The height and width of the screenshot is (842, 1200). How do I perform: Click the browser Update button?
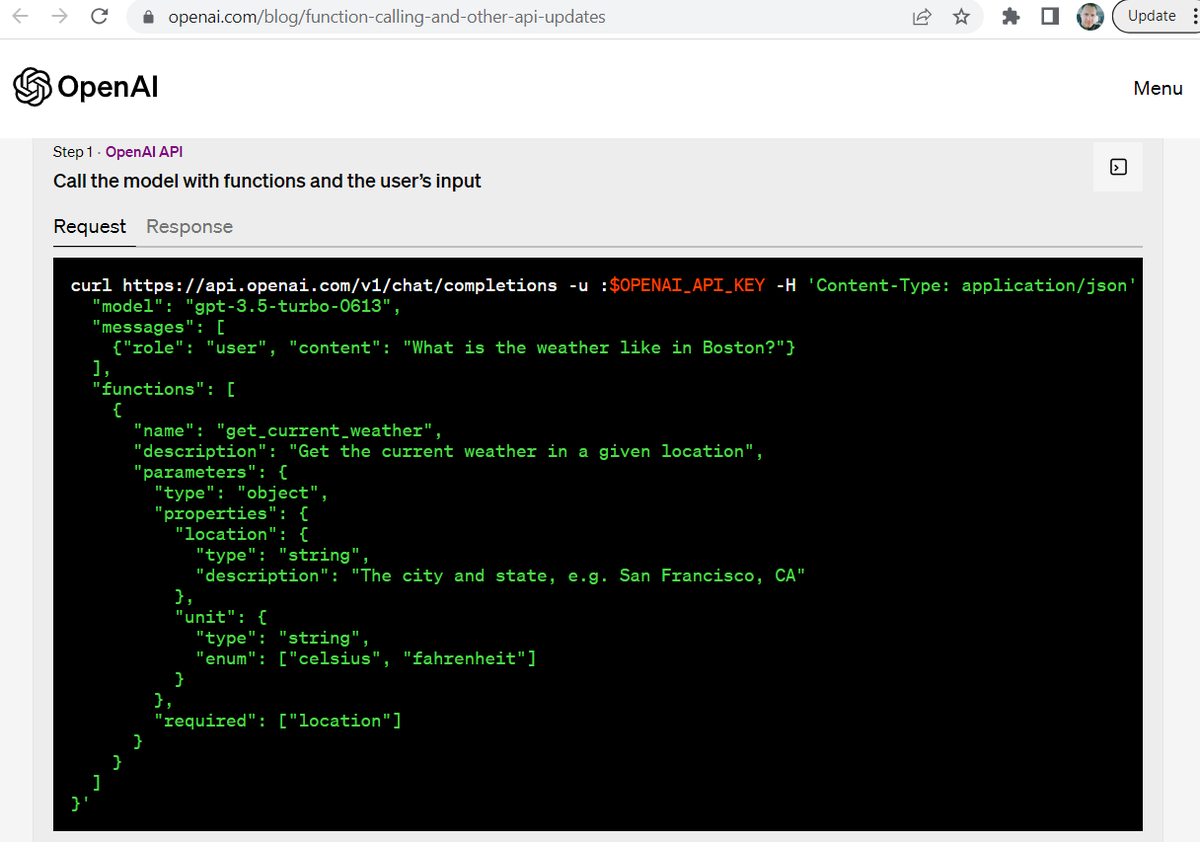pos(1151,16)
